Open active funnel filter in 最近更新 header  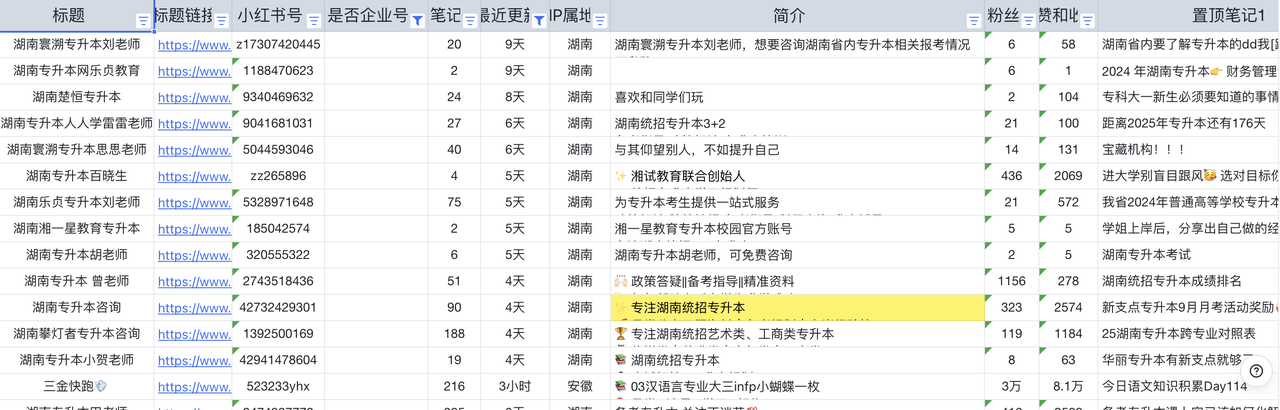tap(539, 20)
